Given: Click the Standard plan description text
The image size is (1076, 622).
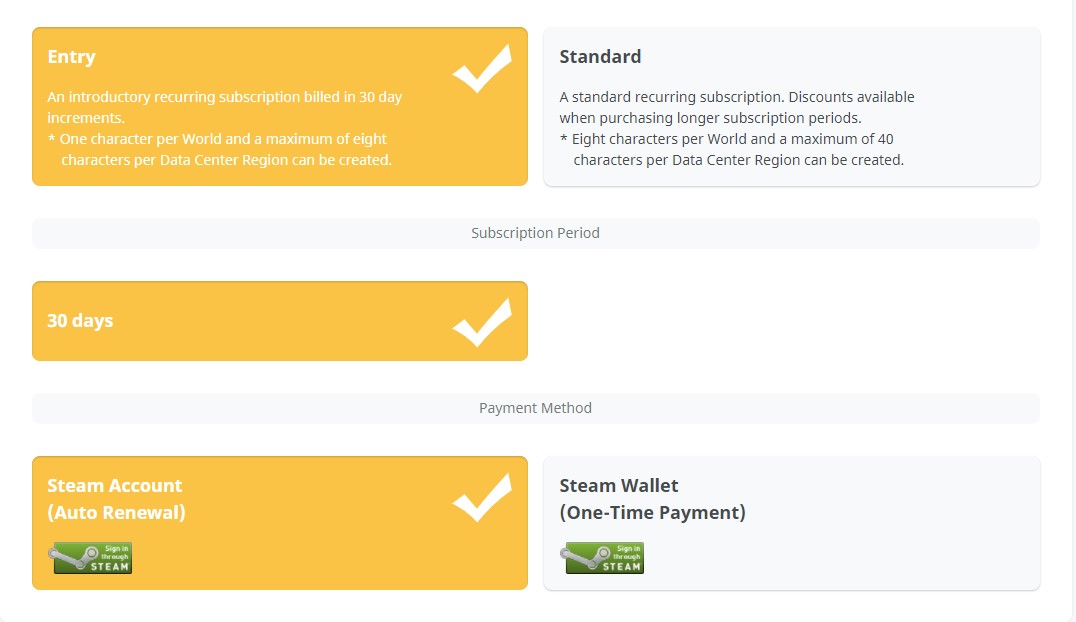Looking at the screenshot, I should click(x=736, y=107).
